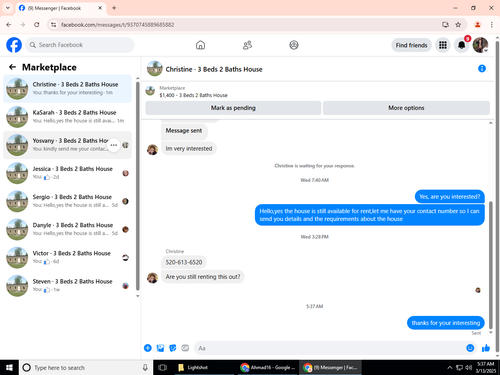This screenshot has width=500, height=375.
Task: Click the Facebook logo
Action: click(14, 45)
